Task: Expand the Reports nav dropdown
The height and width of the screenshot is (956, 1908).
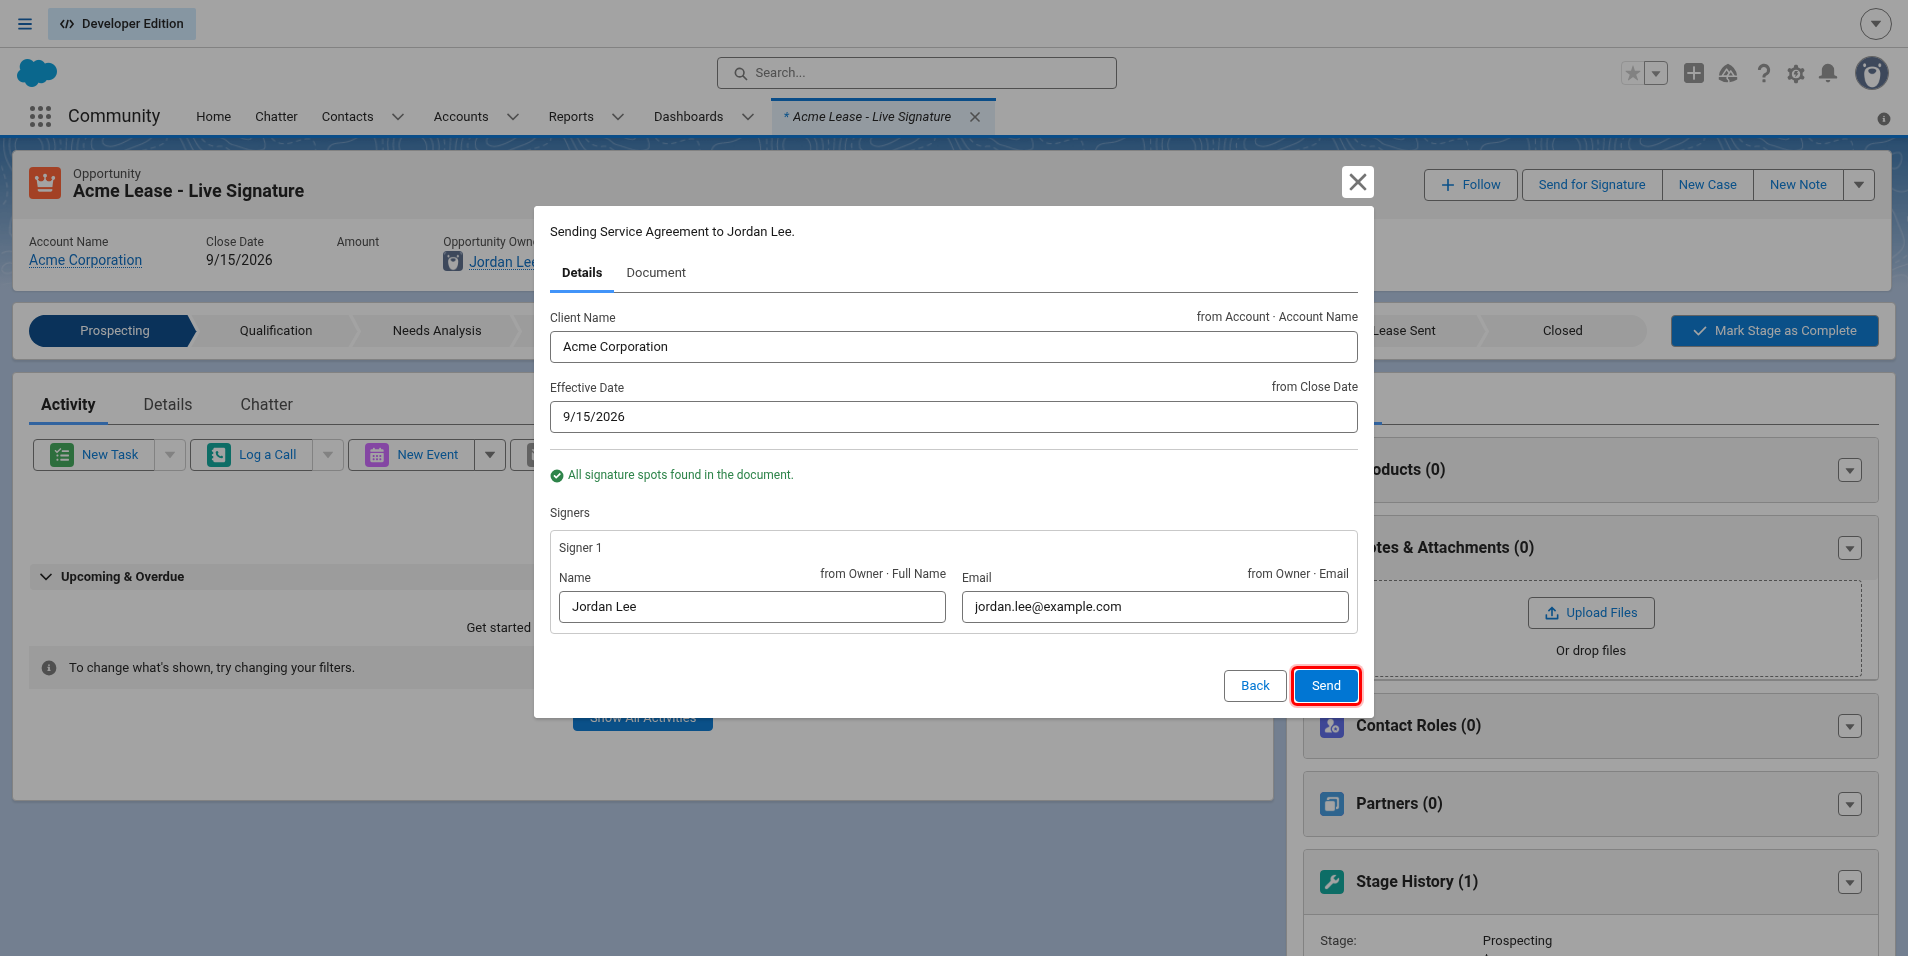Action: pos(618,117)
